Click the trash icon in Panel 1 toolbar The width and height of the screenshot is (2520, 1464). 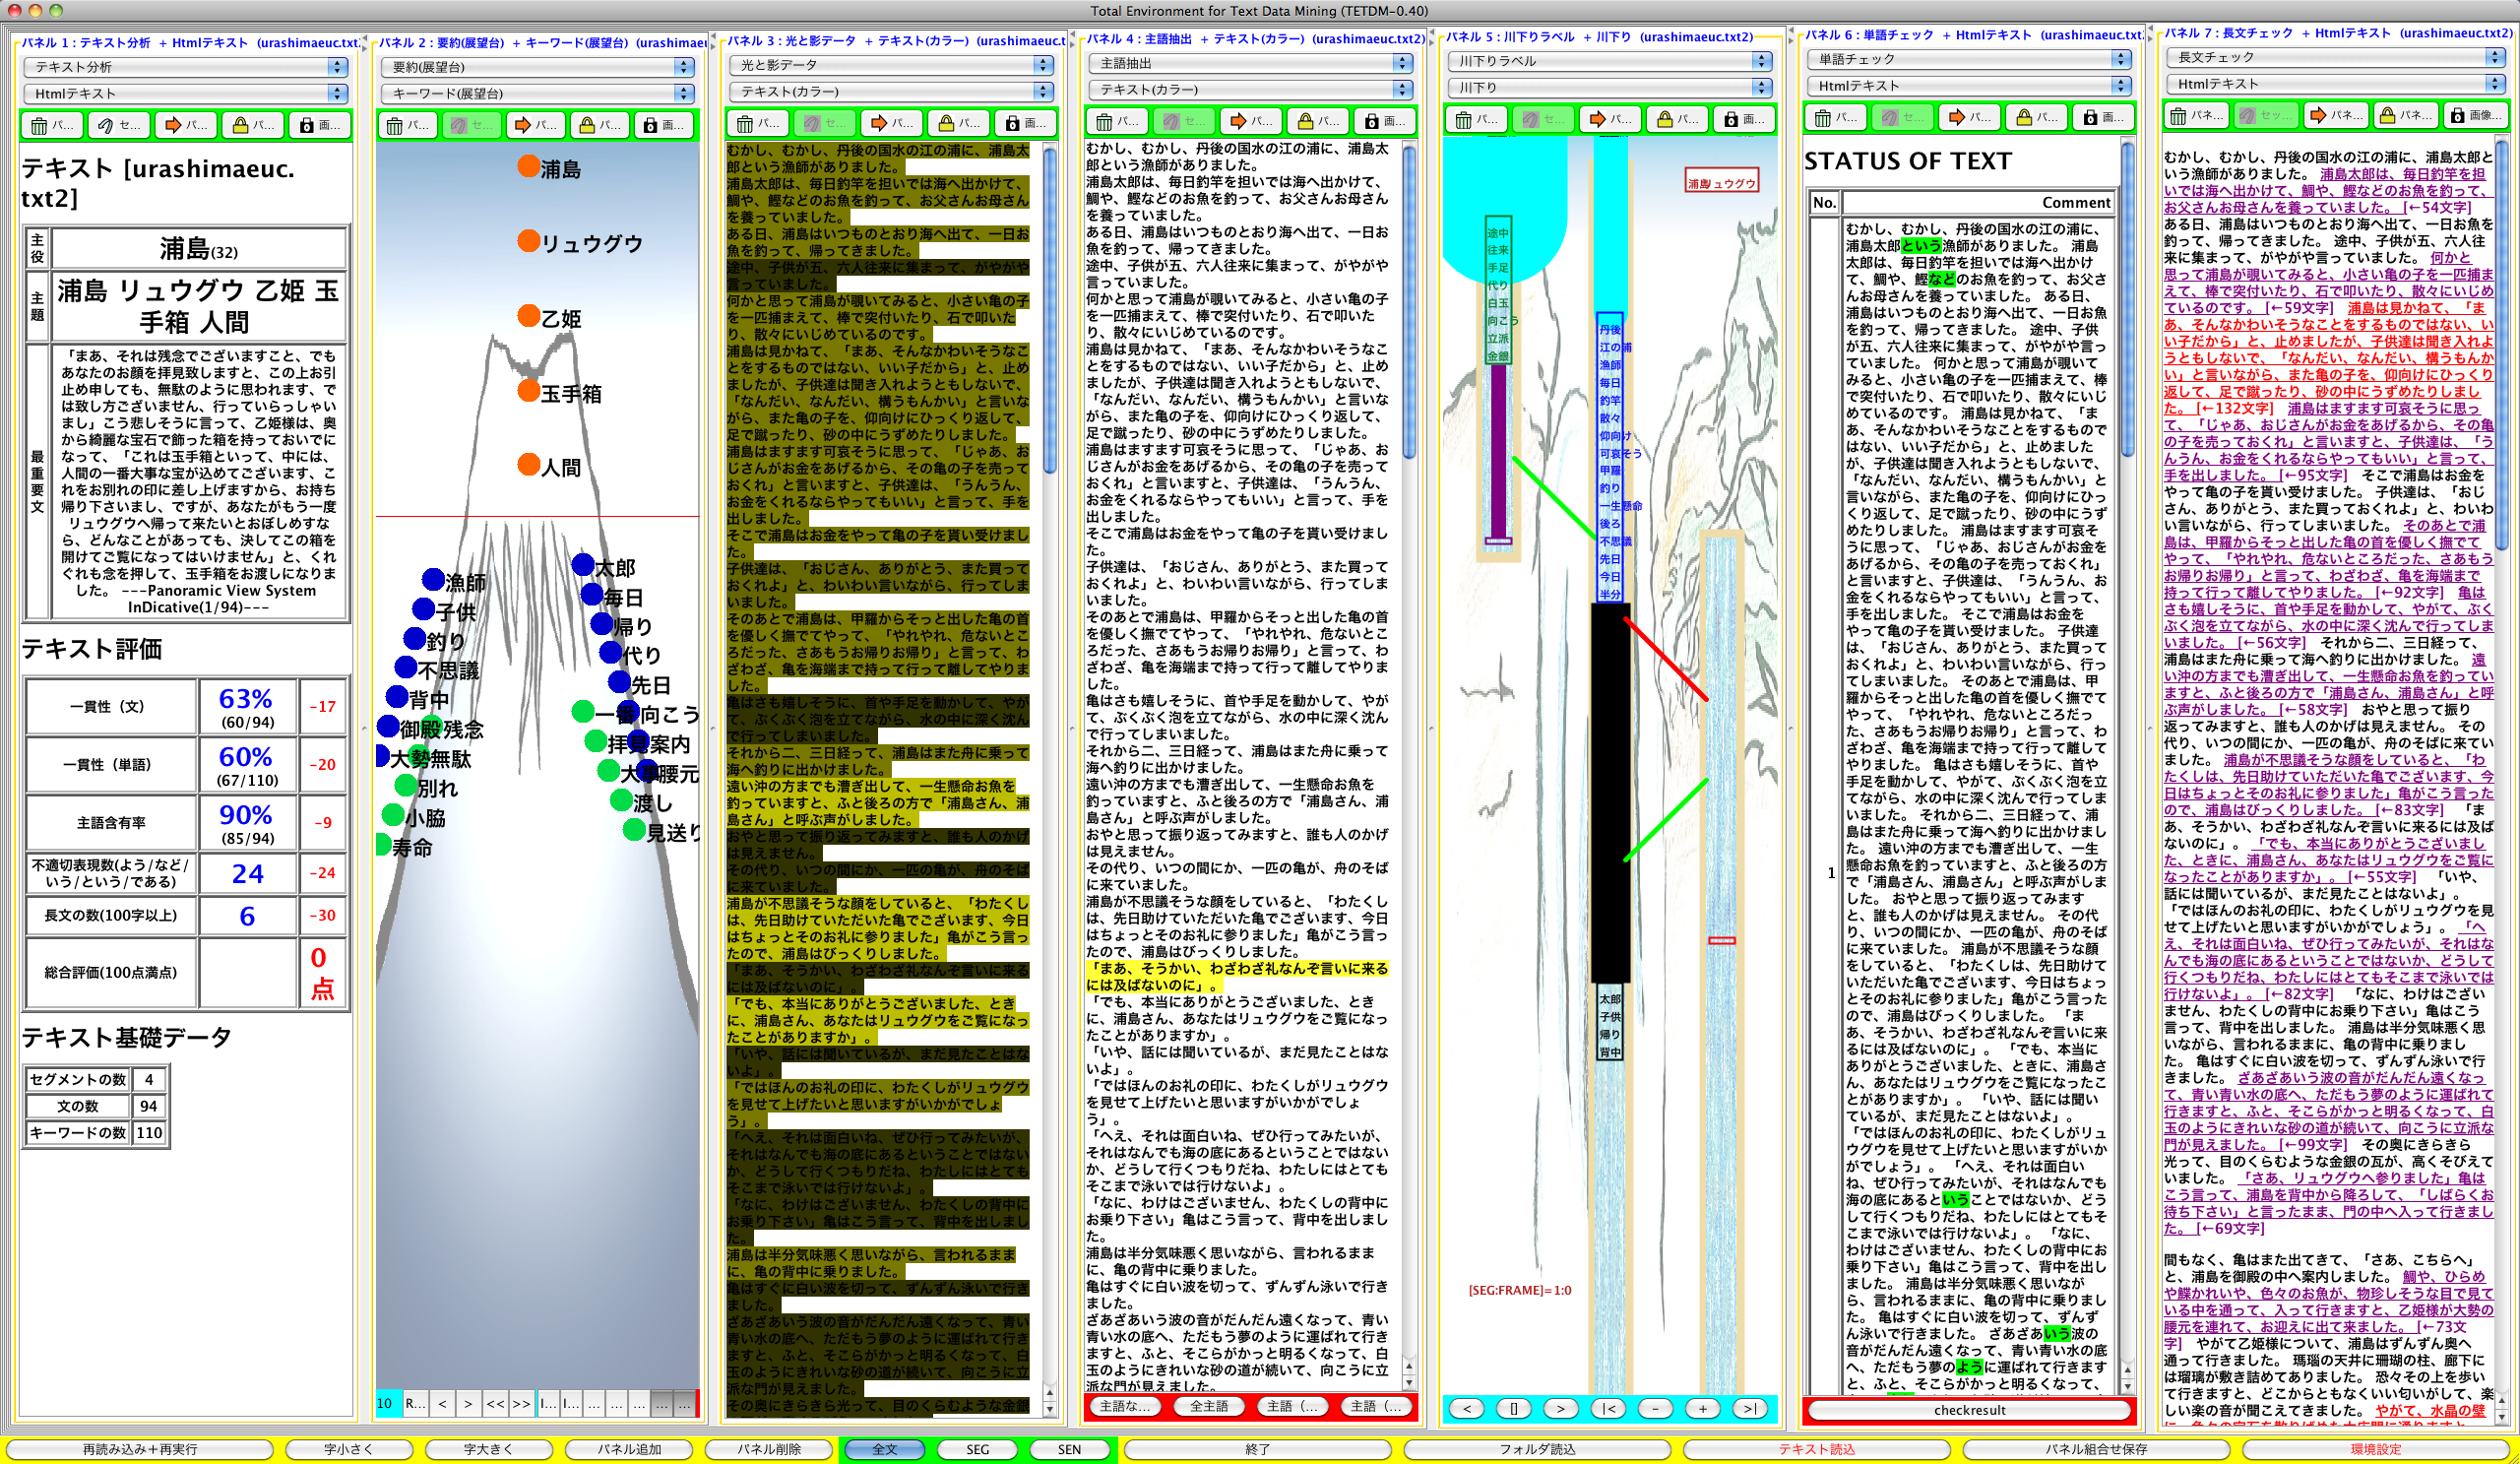tap(40, 126)
